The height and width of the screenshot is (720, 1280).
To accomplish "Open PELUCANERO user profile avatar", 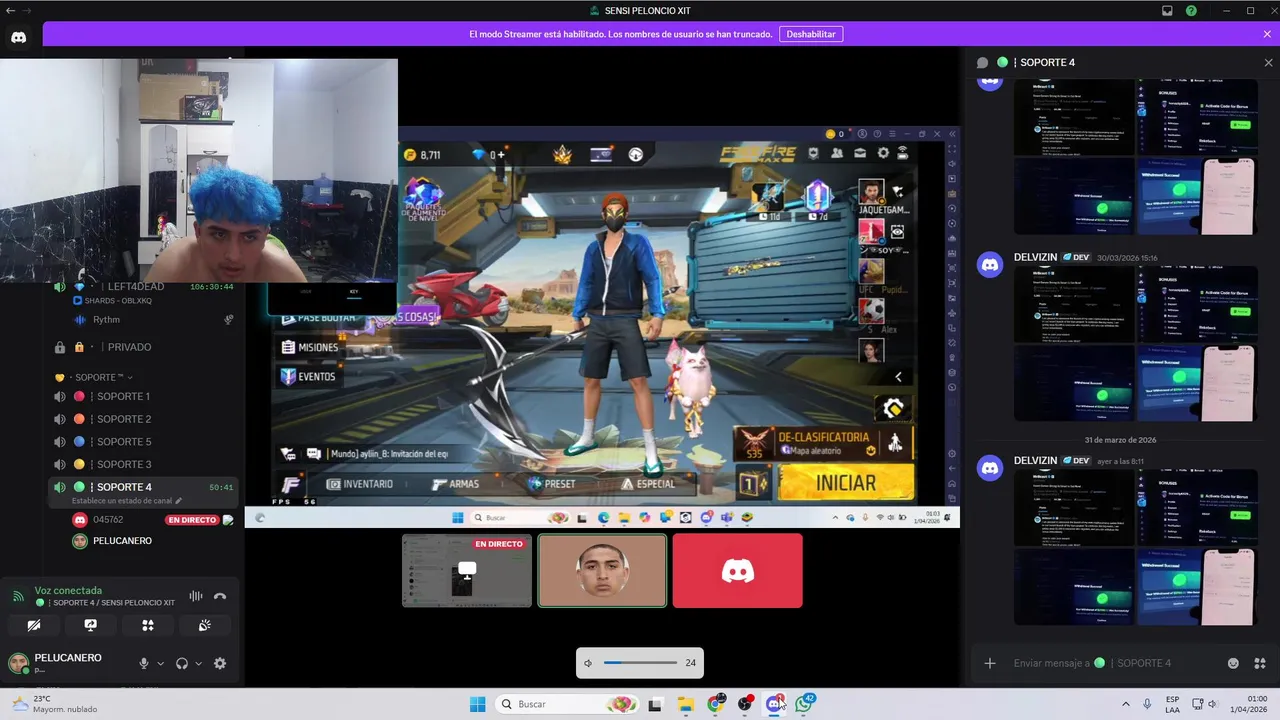I will click(18, 663).
